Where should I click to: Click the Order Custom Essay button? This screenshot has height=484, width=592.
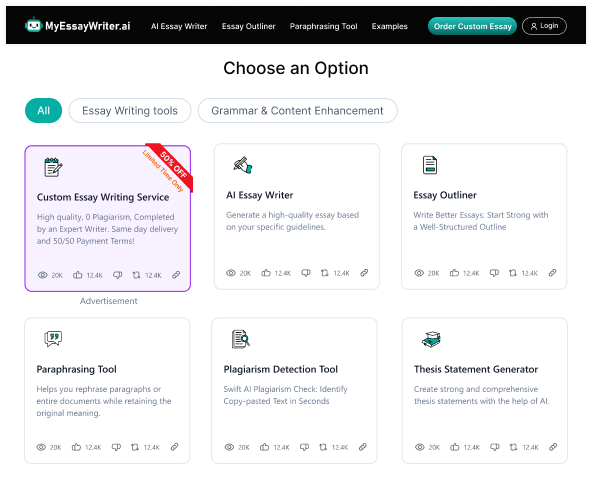point(472,26)
